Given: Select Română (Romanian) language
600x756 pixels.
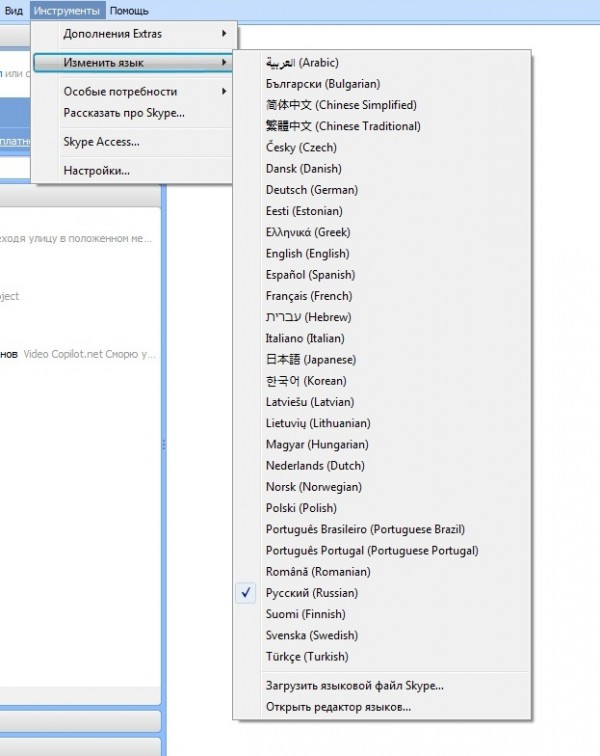Looking at the screenshot, I should point(382,572).
